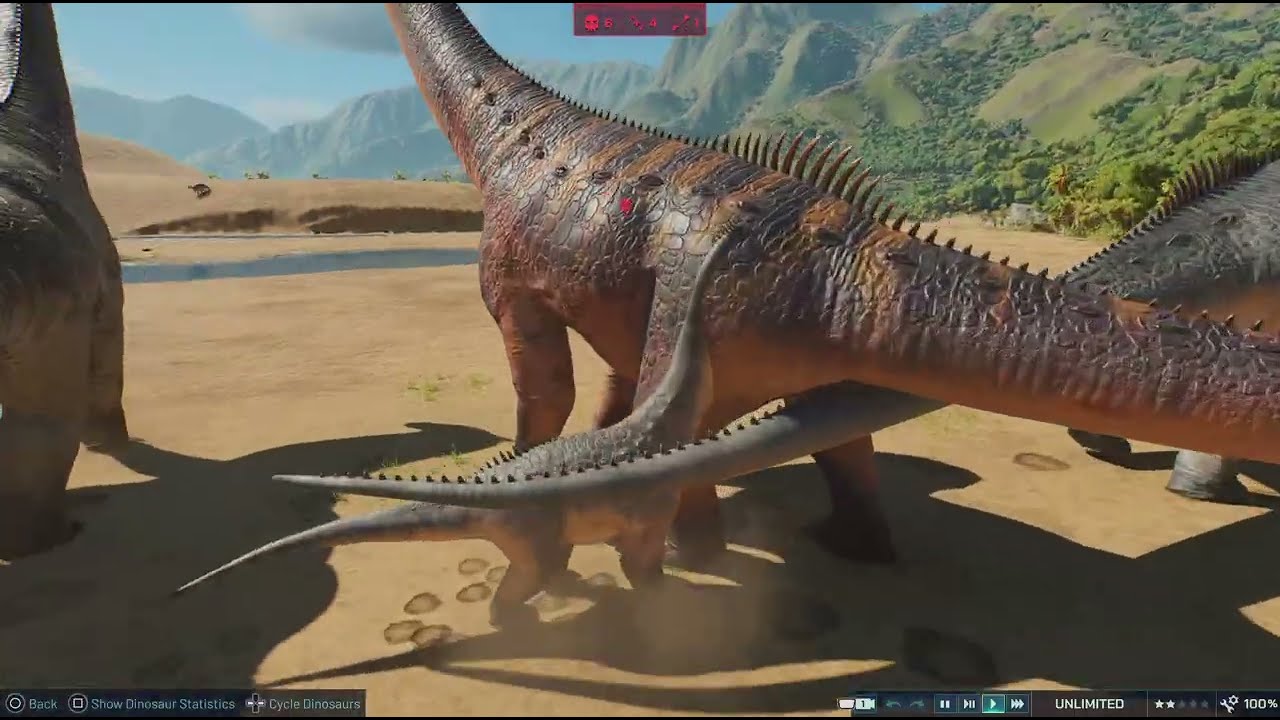Click the red bone alert icon
This screenshot has height=720, width=1280.
[x=681, y=22]
